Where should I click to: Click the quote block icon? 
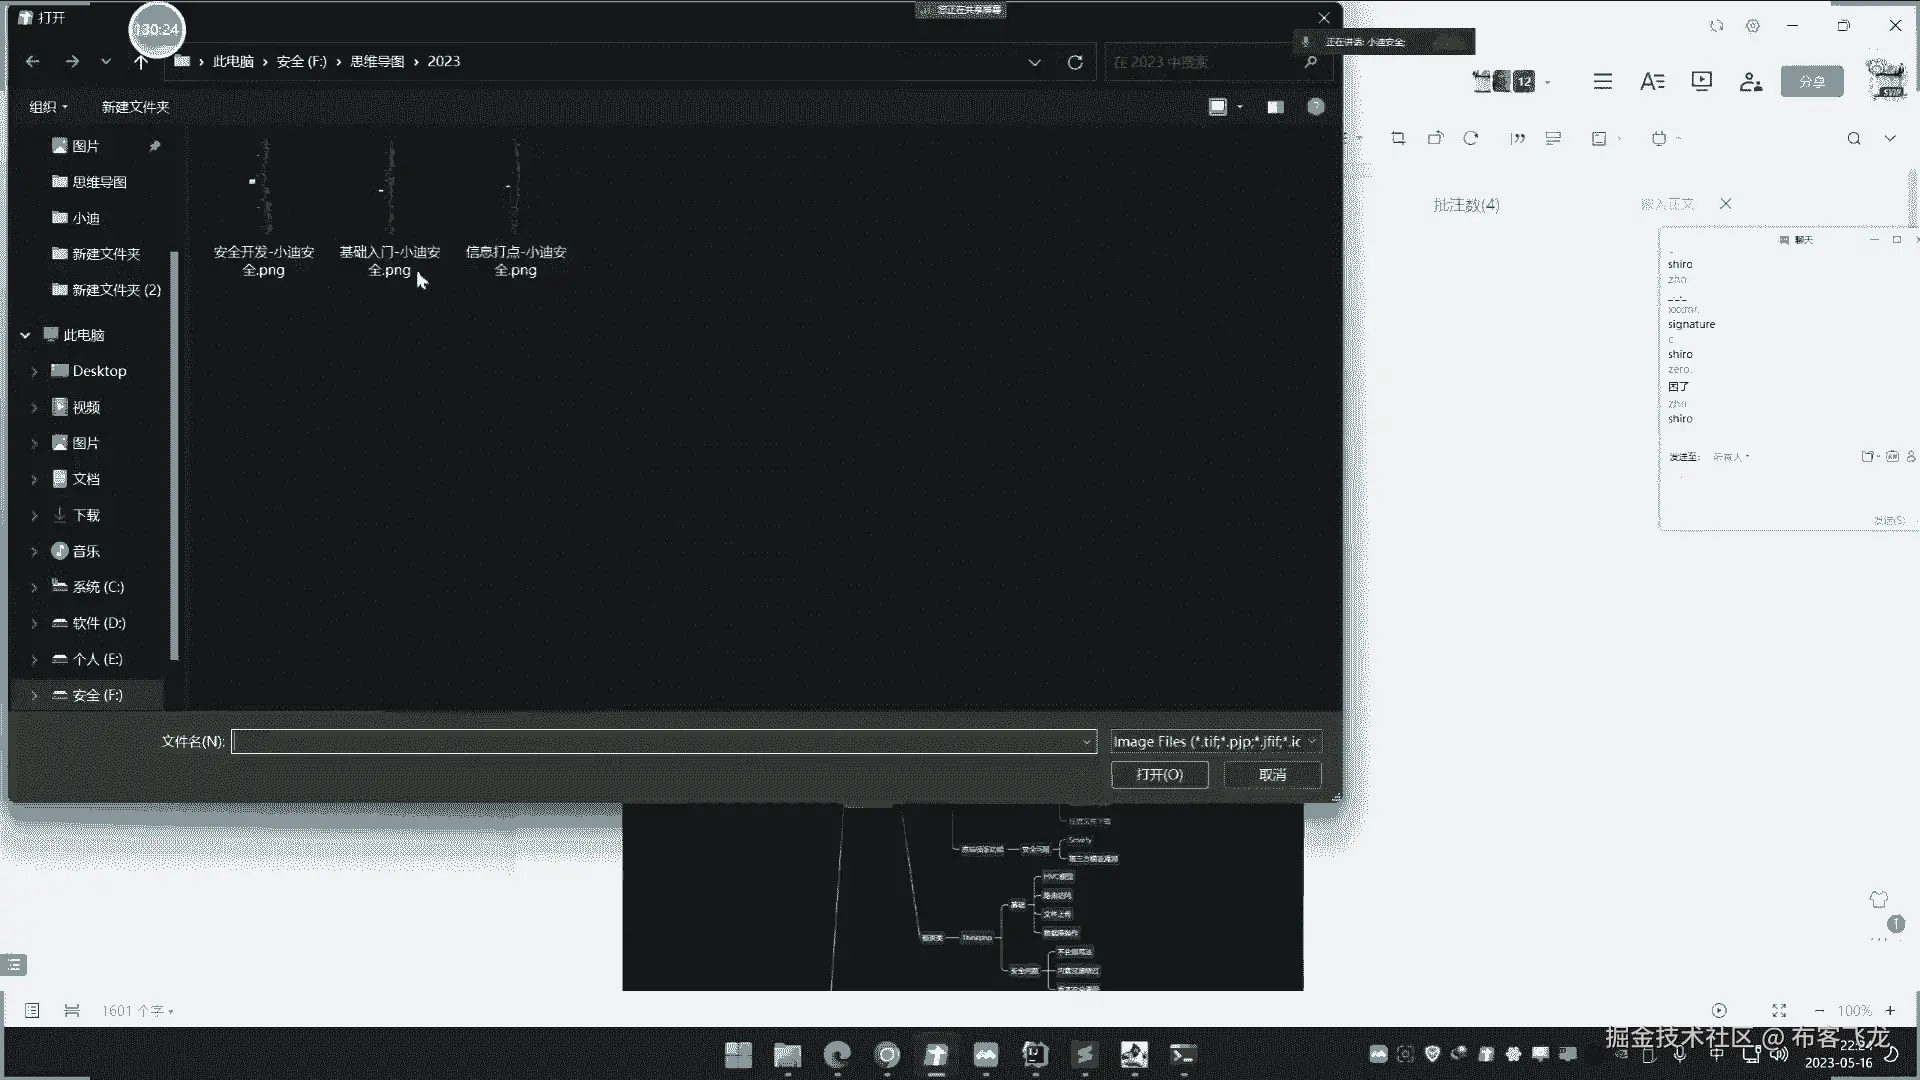tap(1518, 138)
